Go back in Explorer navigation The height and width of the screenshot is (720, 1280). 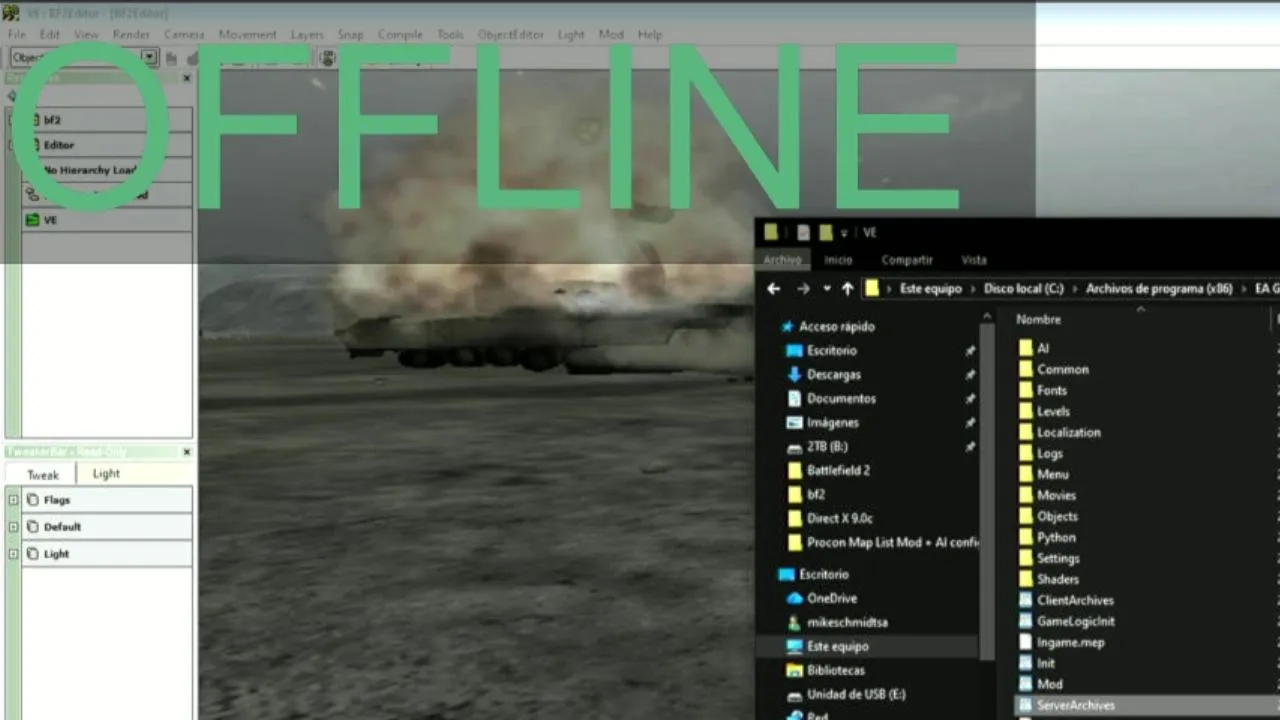click(x=773, y=289)
